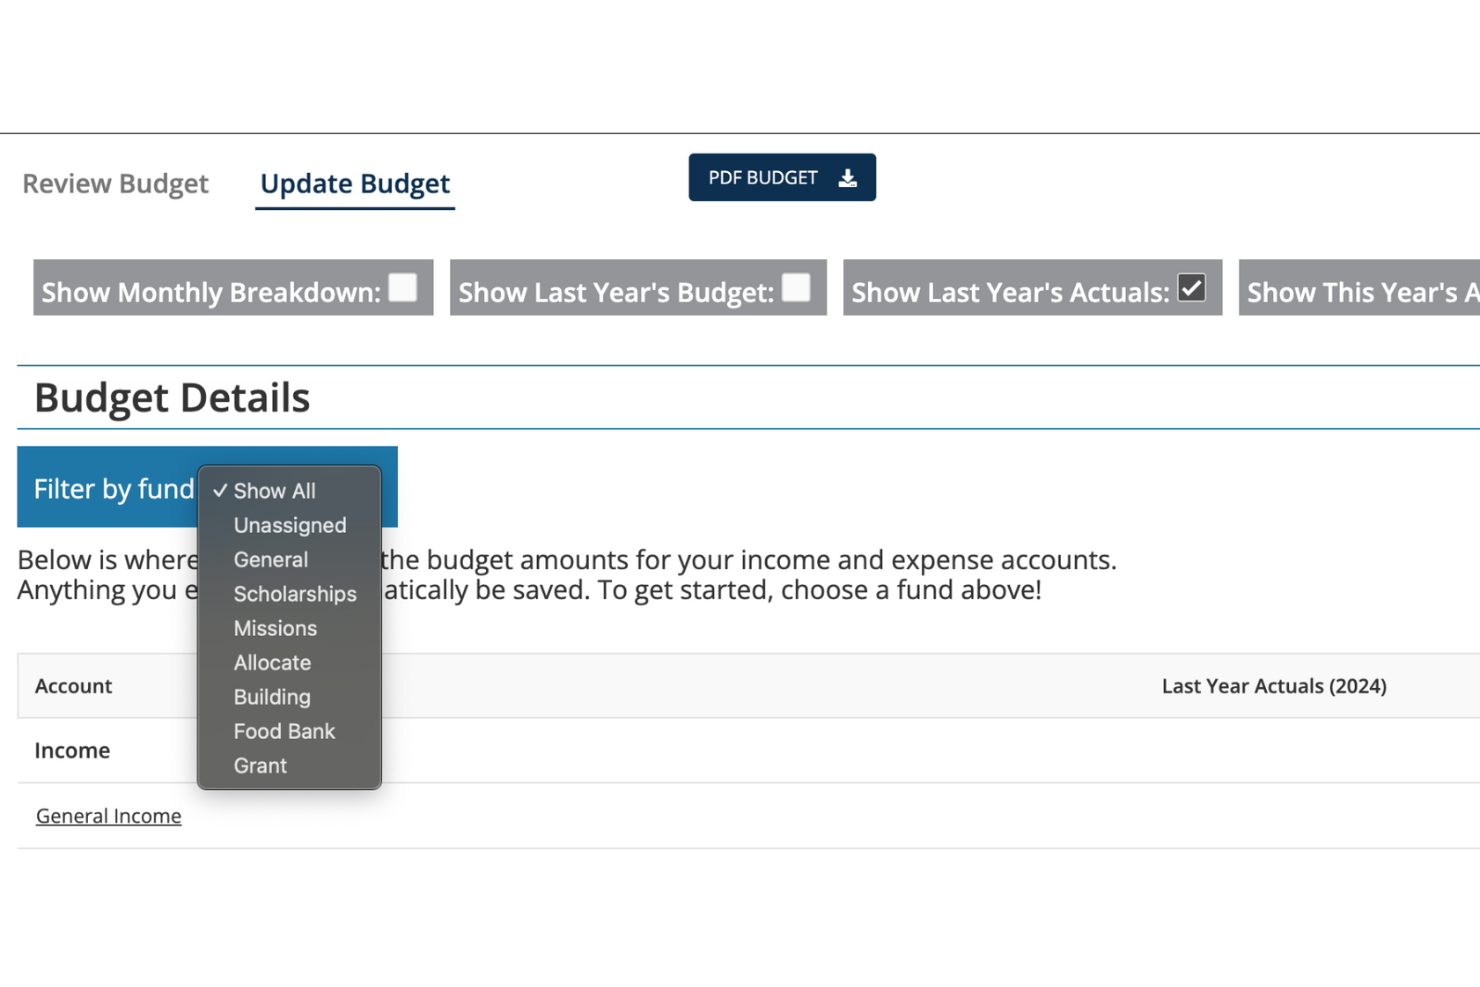Click the Filter by fund label
The height and width of the screenshot is (987, 1480).
[113, 489]
